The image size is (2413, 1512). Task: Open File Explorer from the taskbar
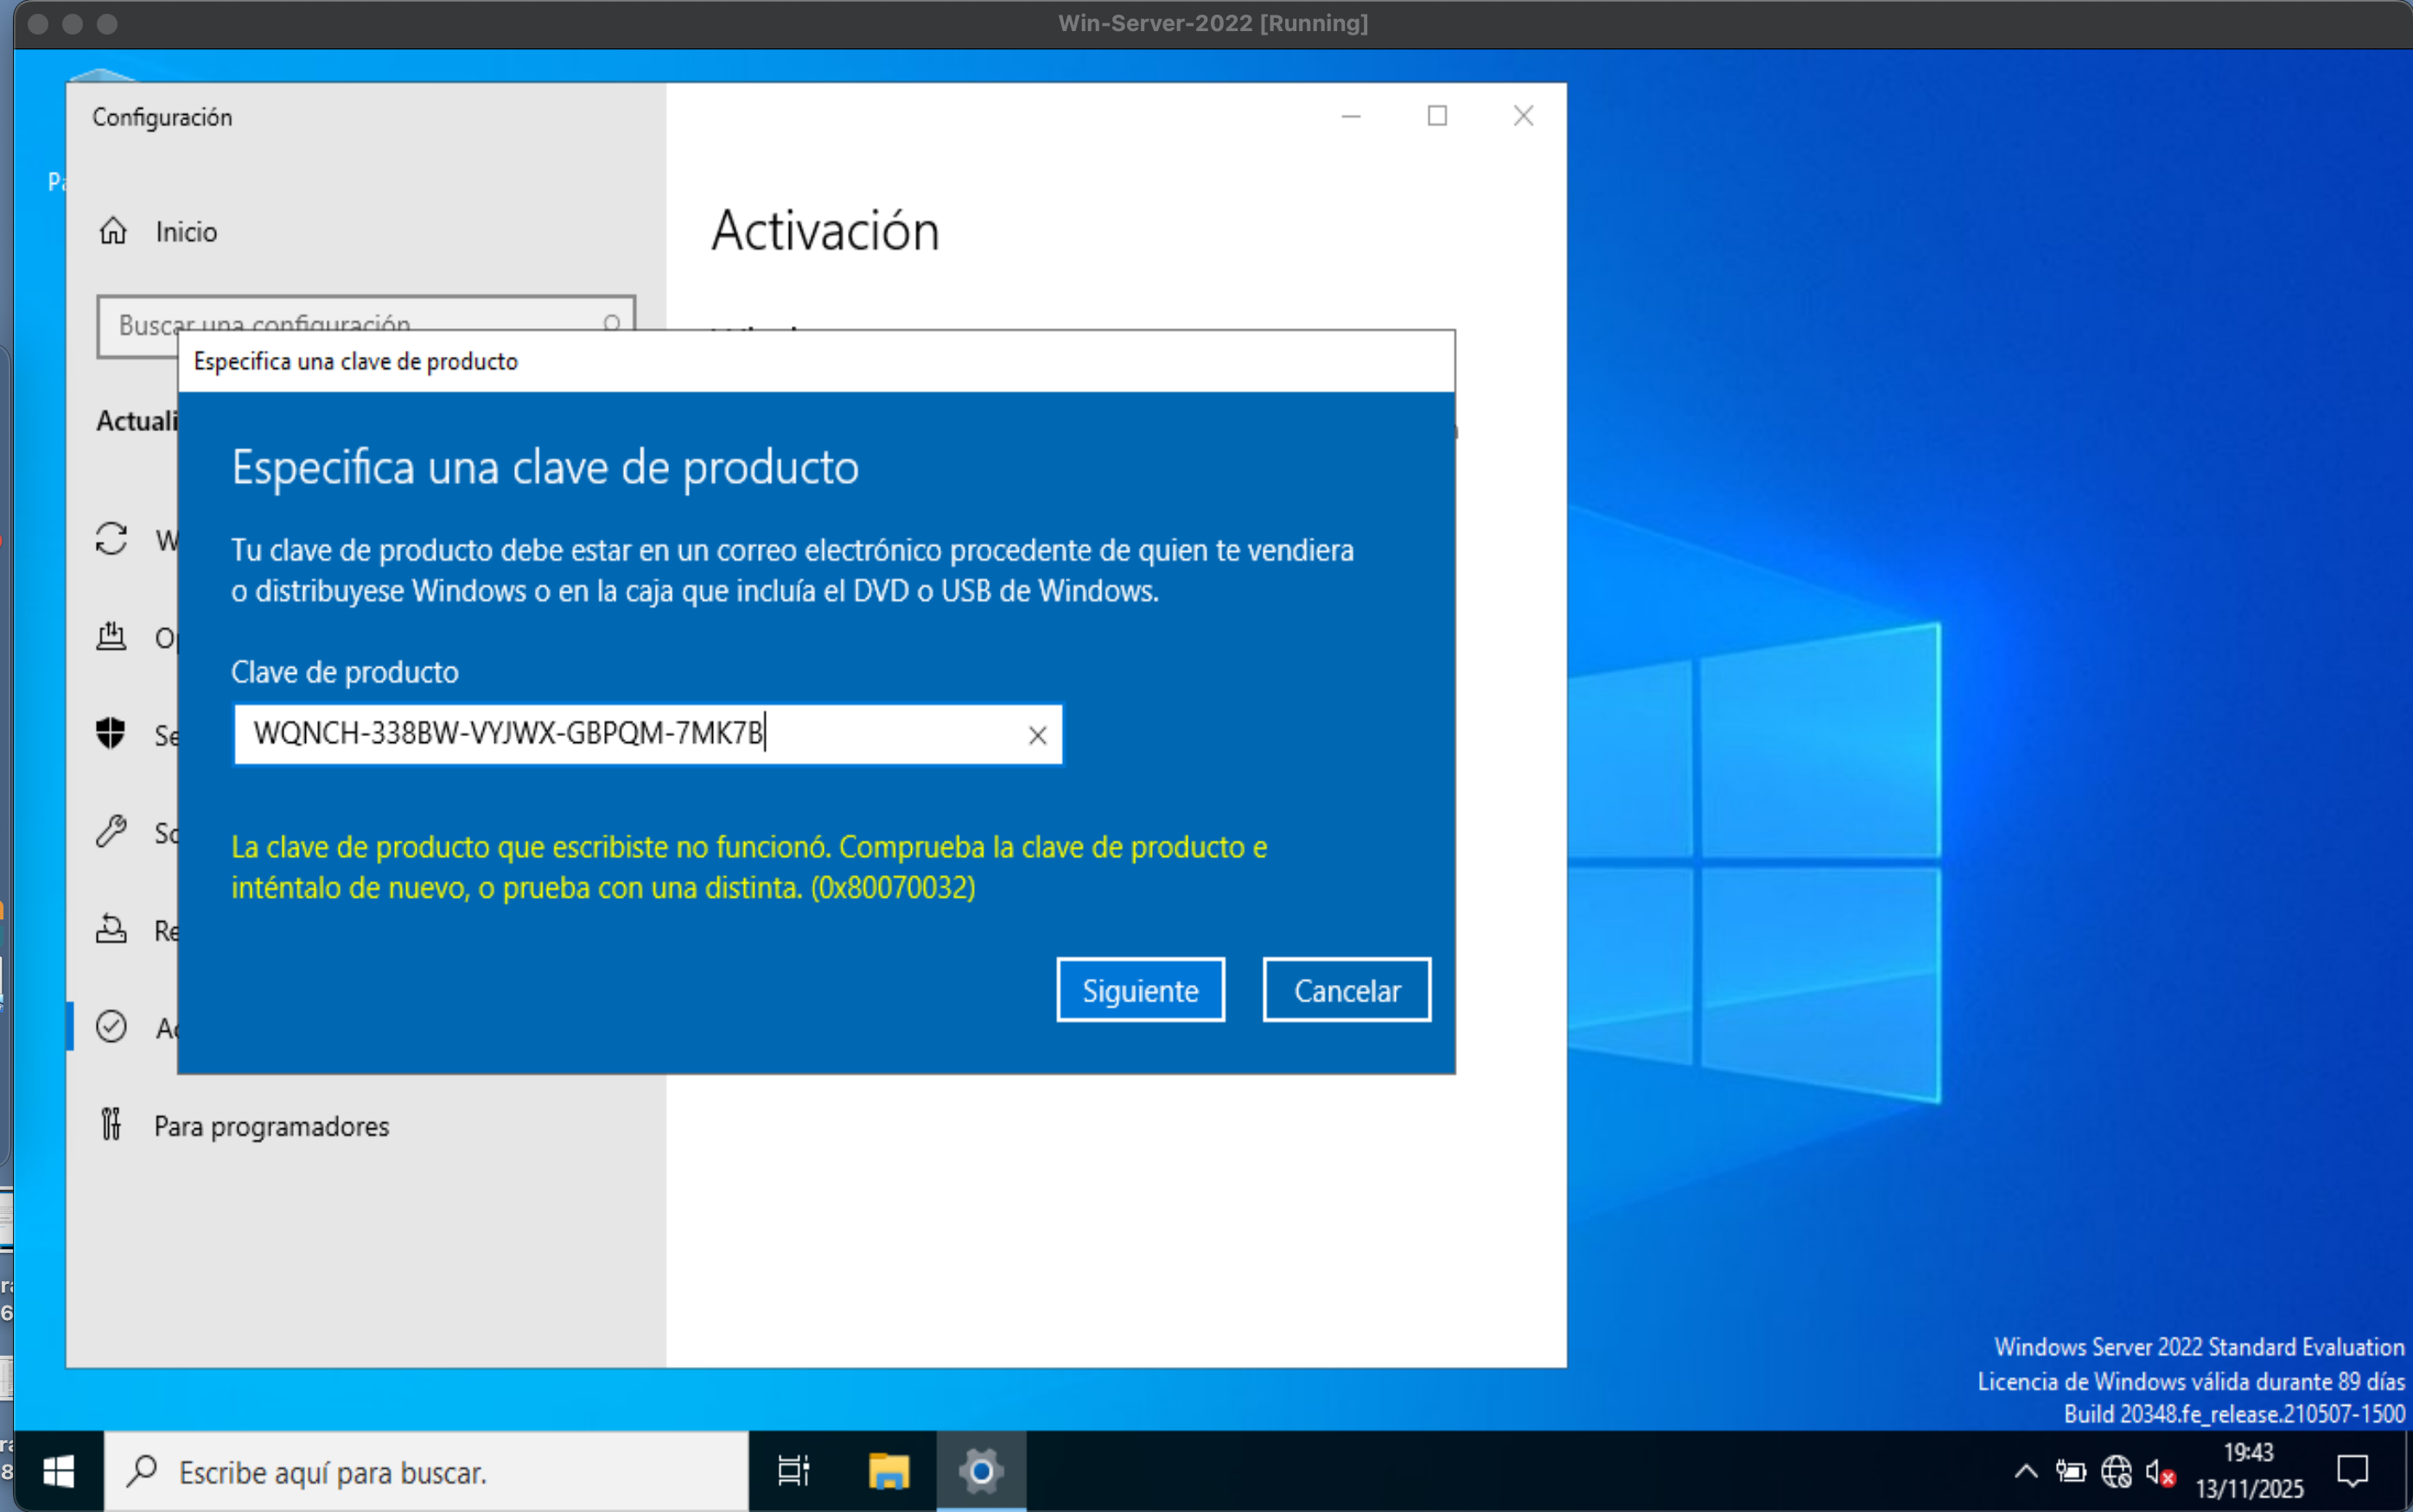click(888, 1471)
